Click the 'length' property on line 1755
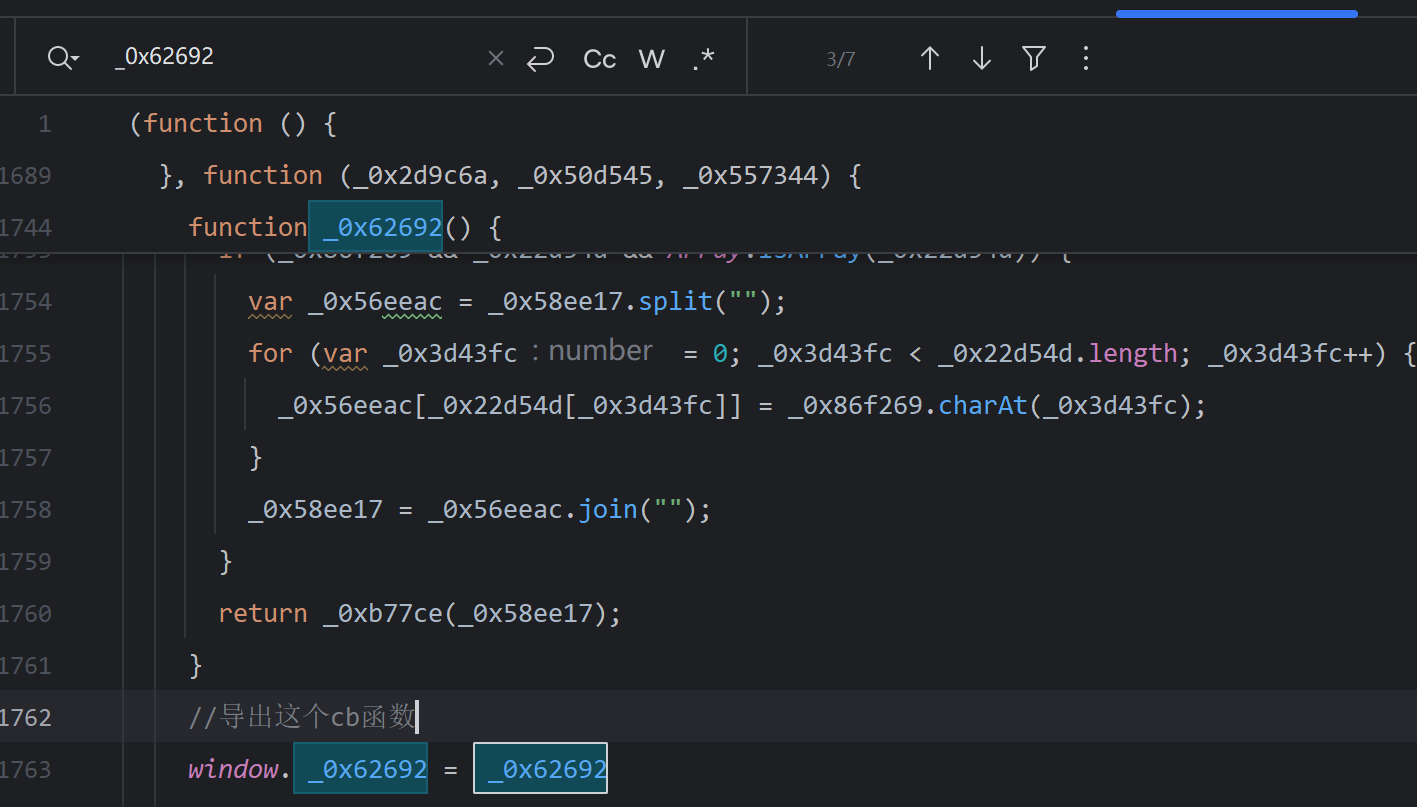The image size is (1417, 807). point(1133,354)
